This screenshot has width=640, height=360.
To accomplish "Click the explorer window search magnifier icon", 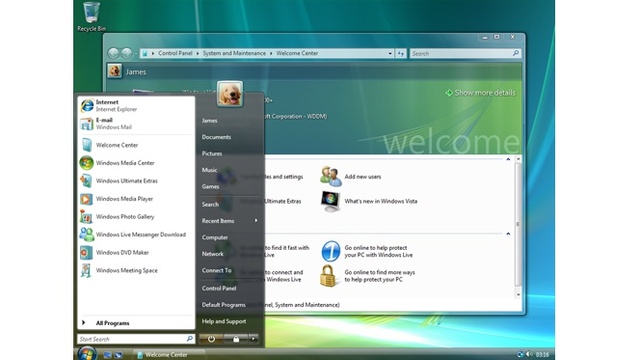I will coord(516,53).
